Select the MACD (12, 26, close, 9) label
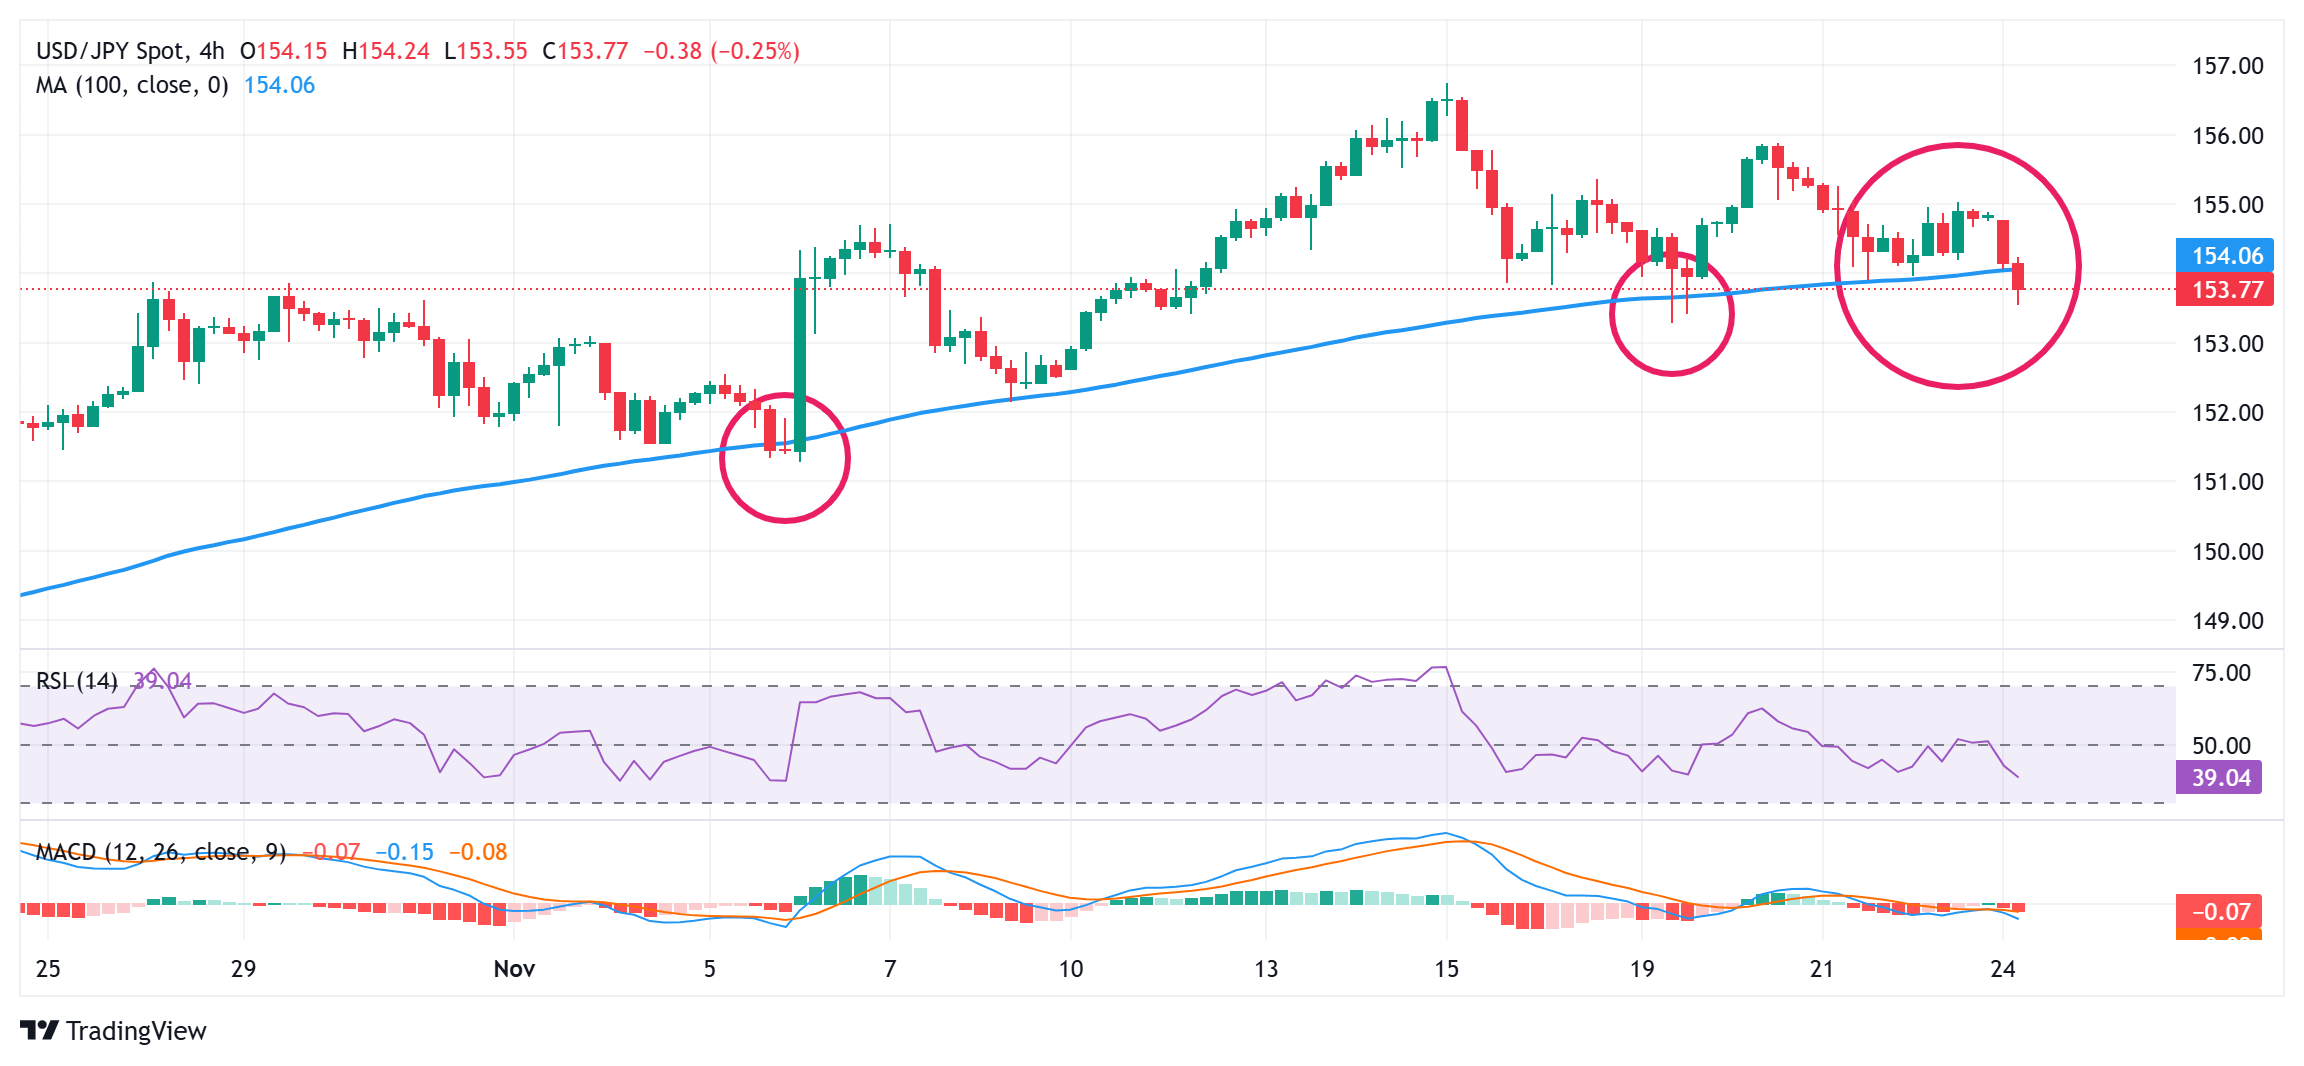The width and height of the screenshot is (2304, 1066). (160, 852)
